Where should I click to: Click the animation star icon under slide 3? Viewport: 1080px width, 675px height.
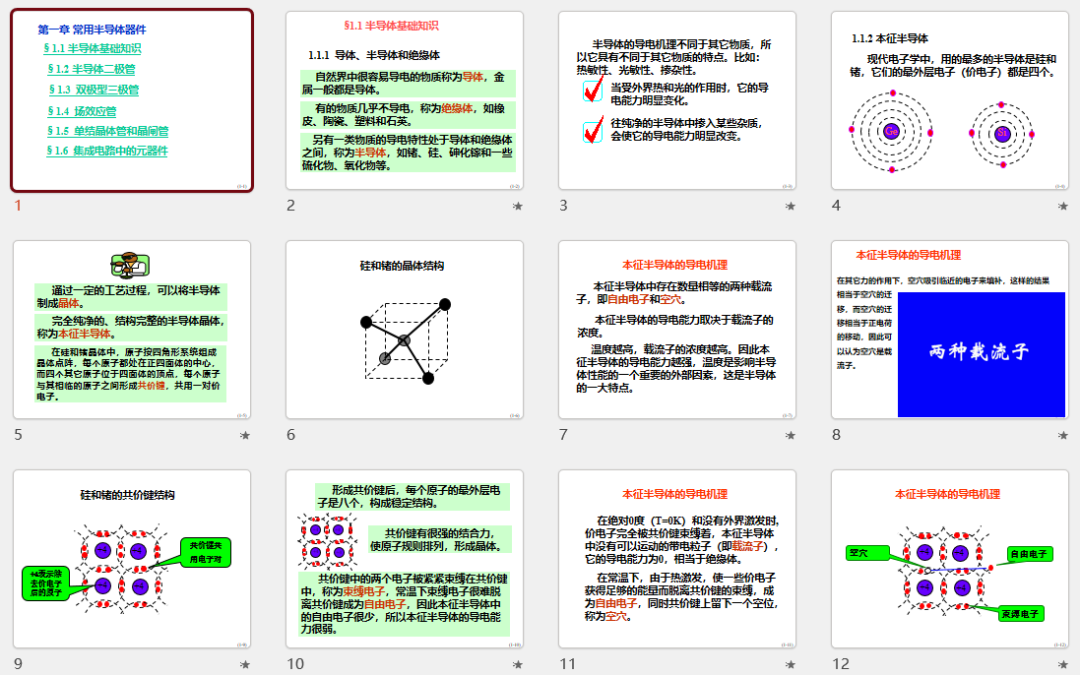pos(790,206)
